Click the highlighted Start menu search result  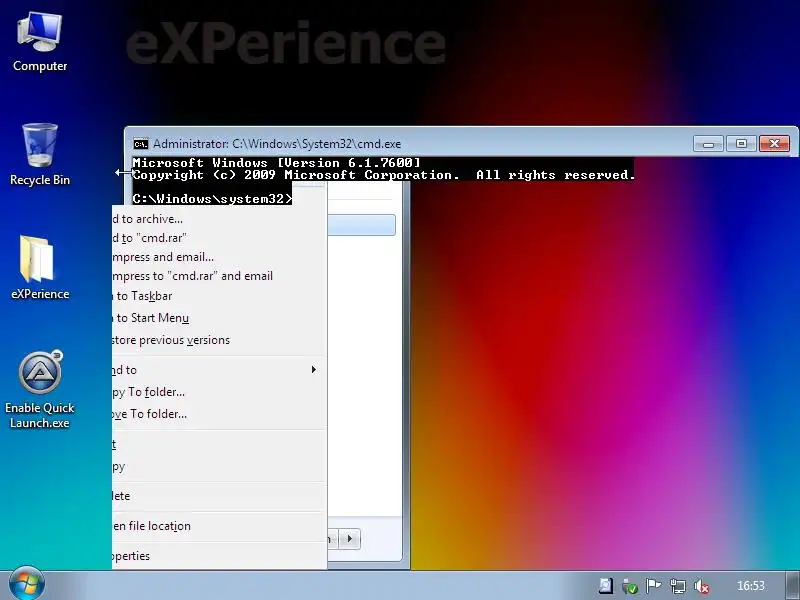tap(361, 225)
